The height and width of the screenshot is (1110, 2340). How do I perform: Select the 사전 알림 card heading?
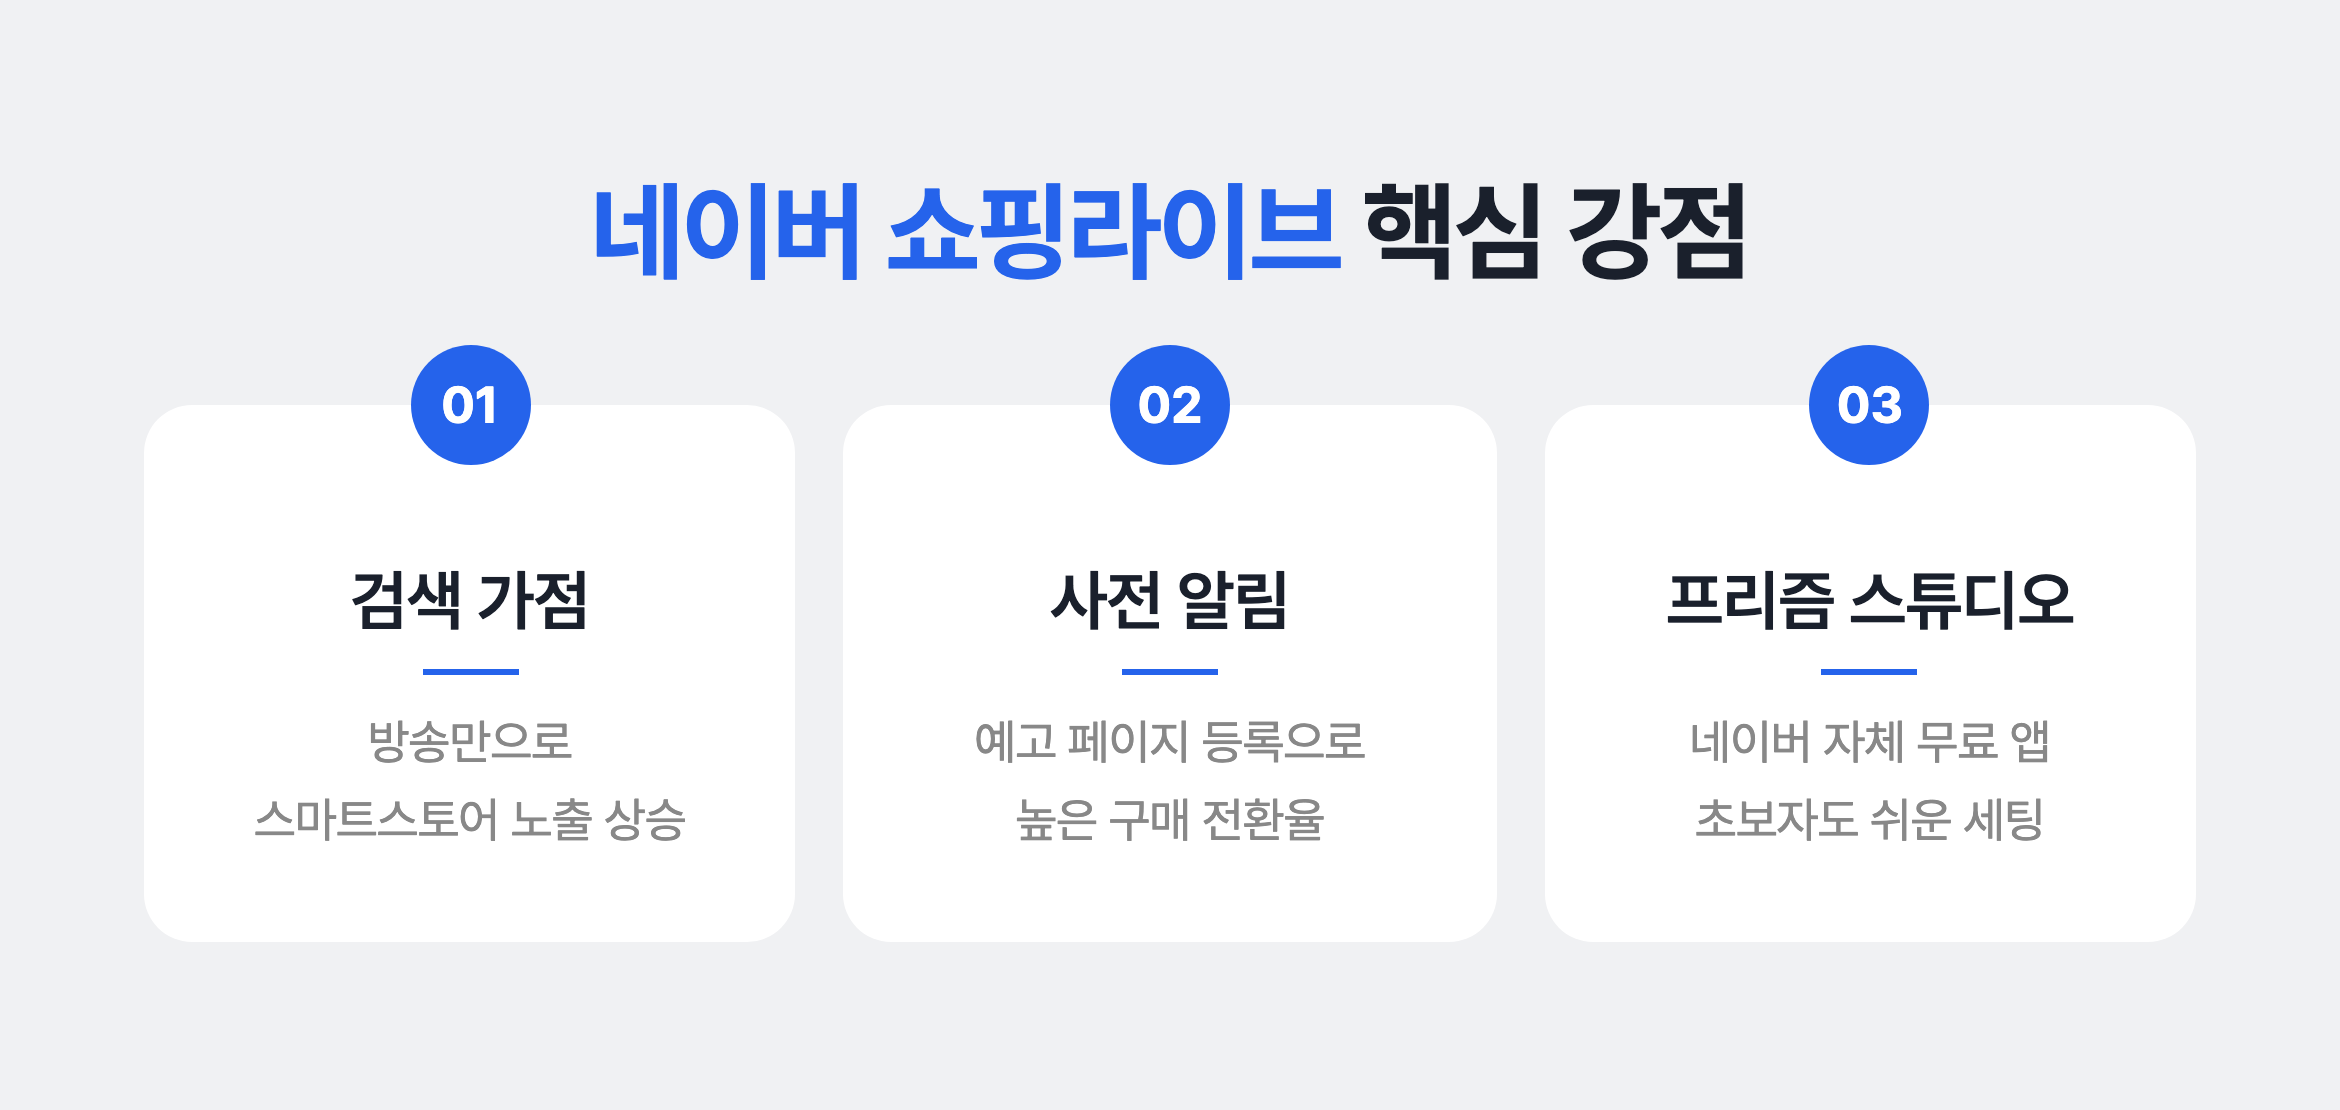[x=1170, y=600]
